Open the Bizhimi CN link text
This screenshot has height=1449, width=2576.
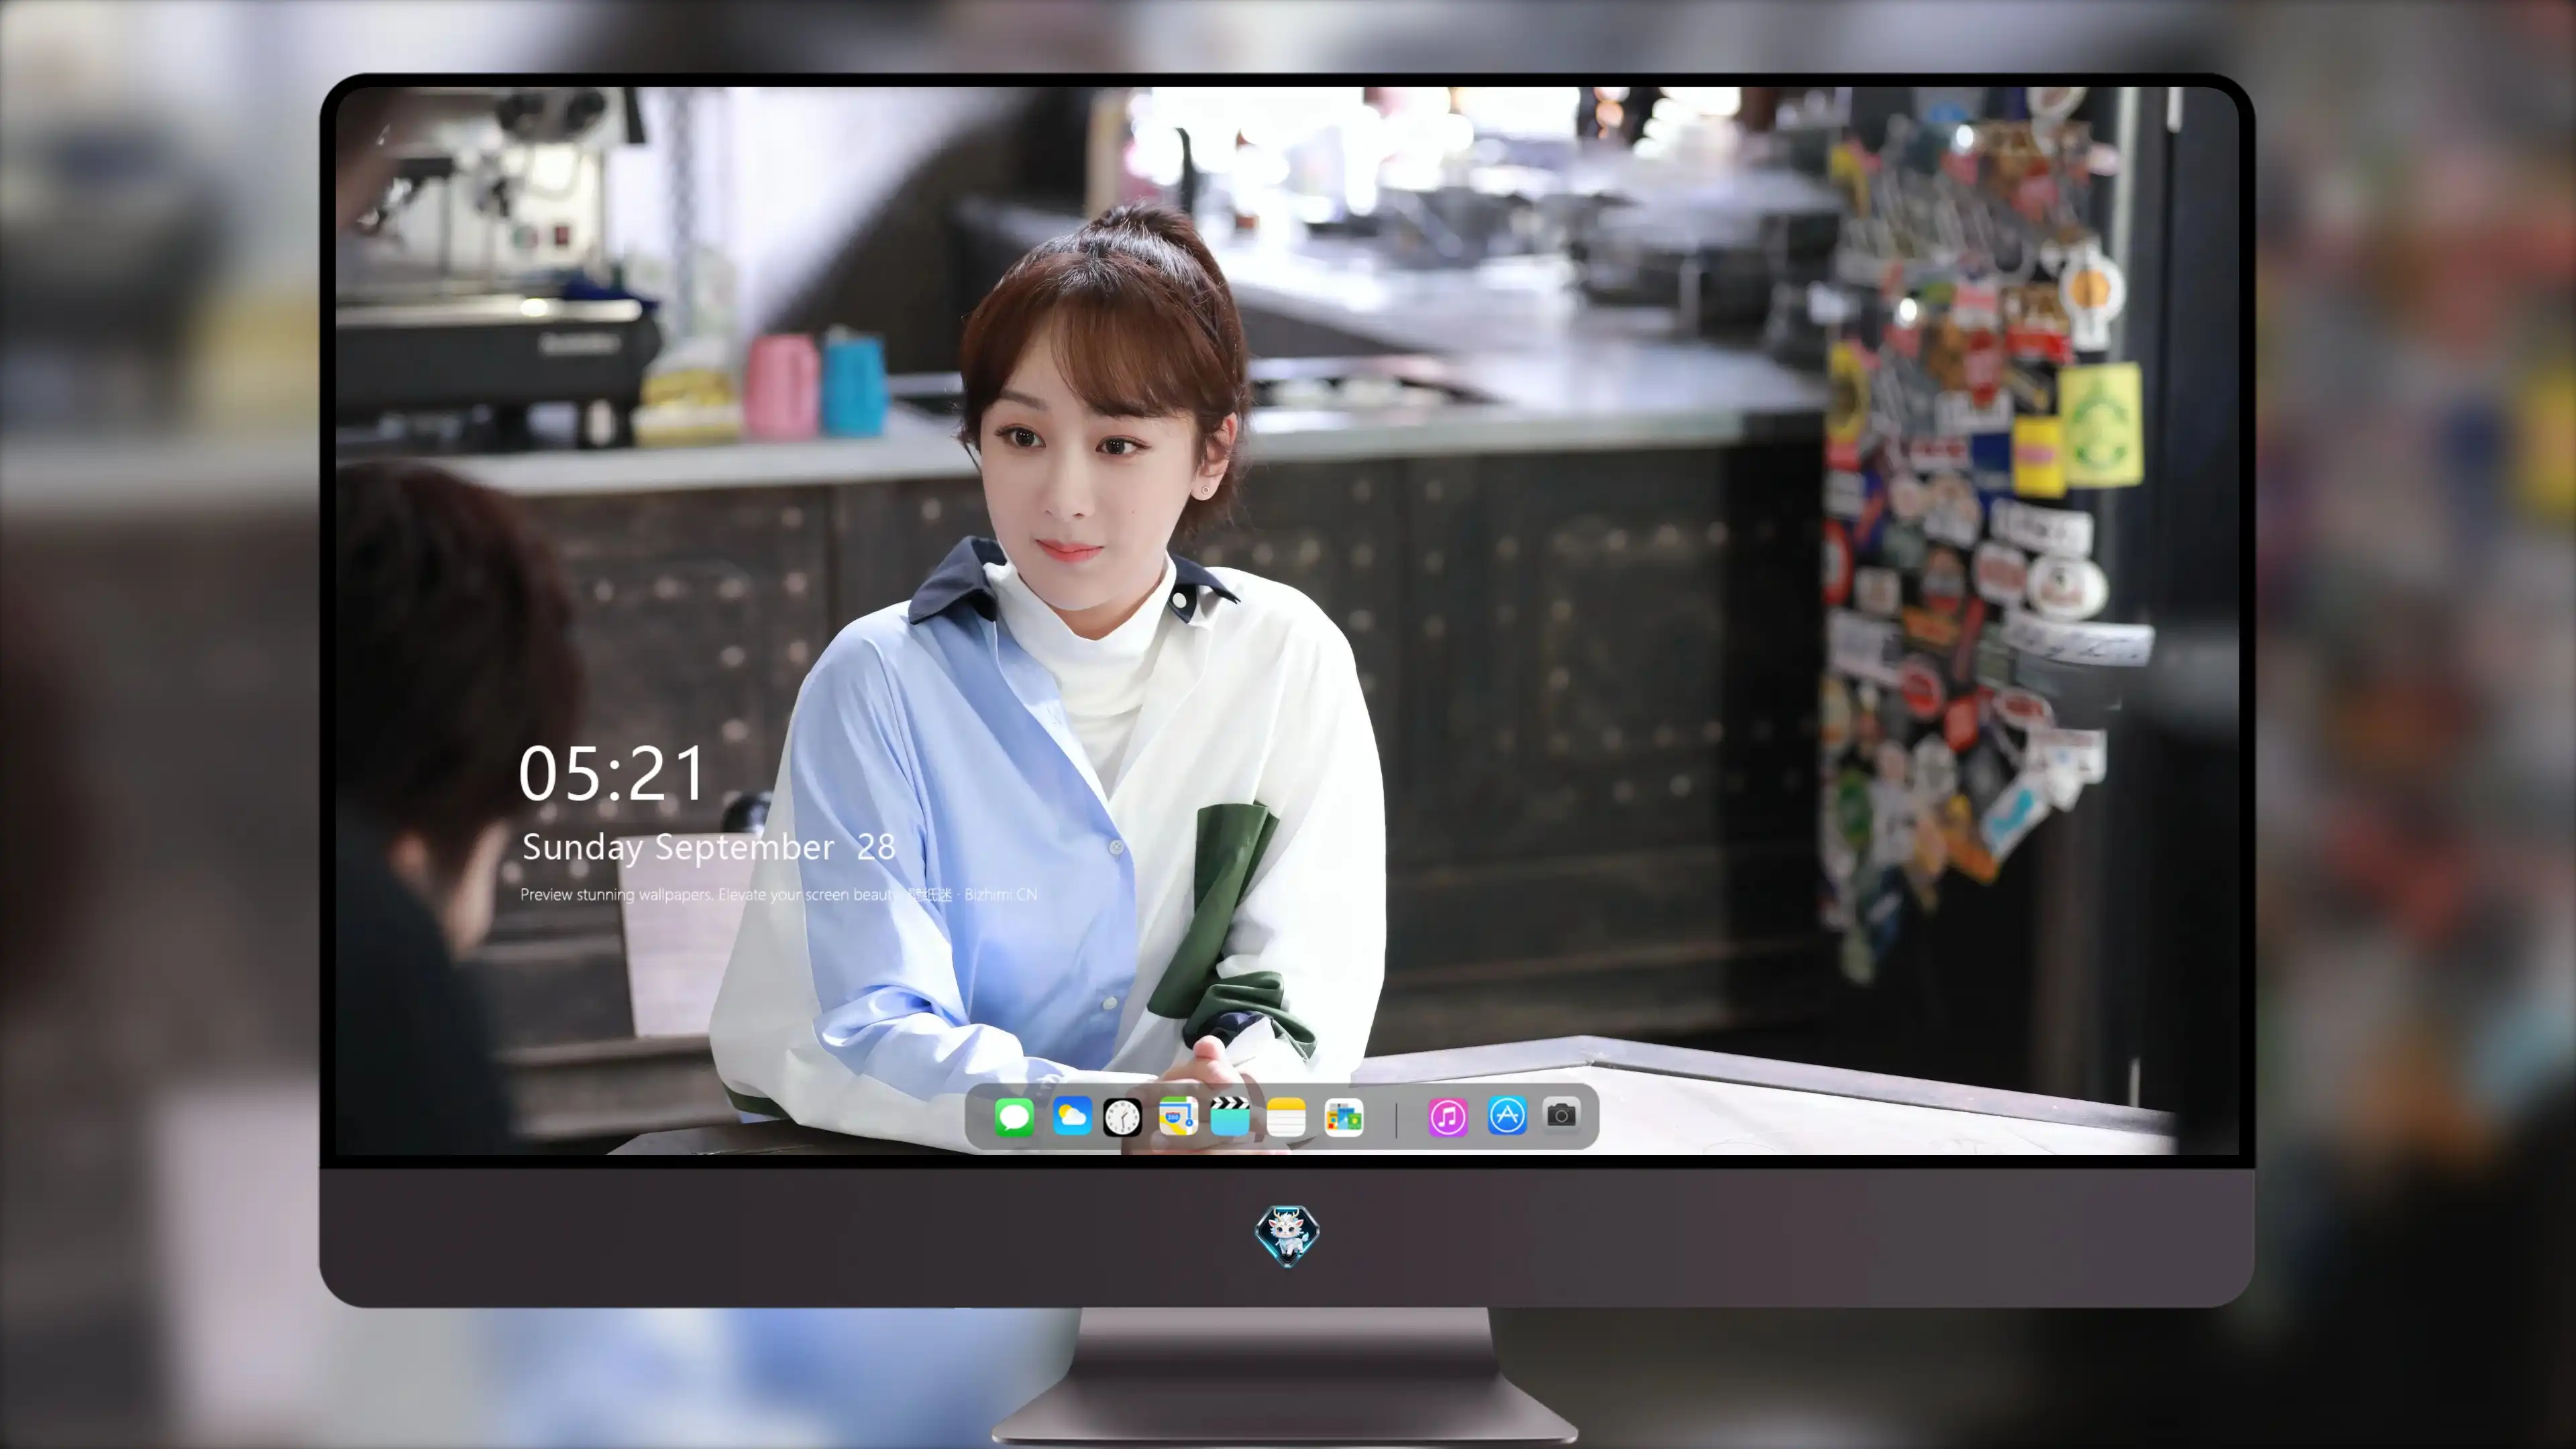[1000, 894]
